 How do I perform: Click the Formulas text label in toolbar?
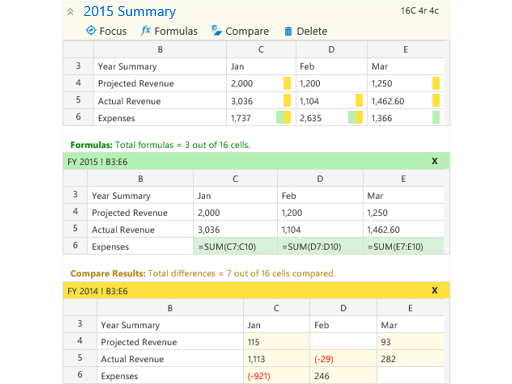point(176,31)
